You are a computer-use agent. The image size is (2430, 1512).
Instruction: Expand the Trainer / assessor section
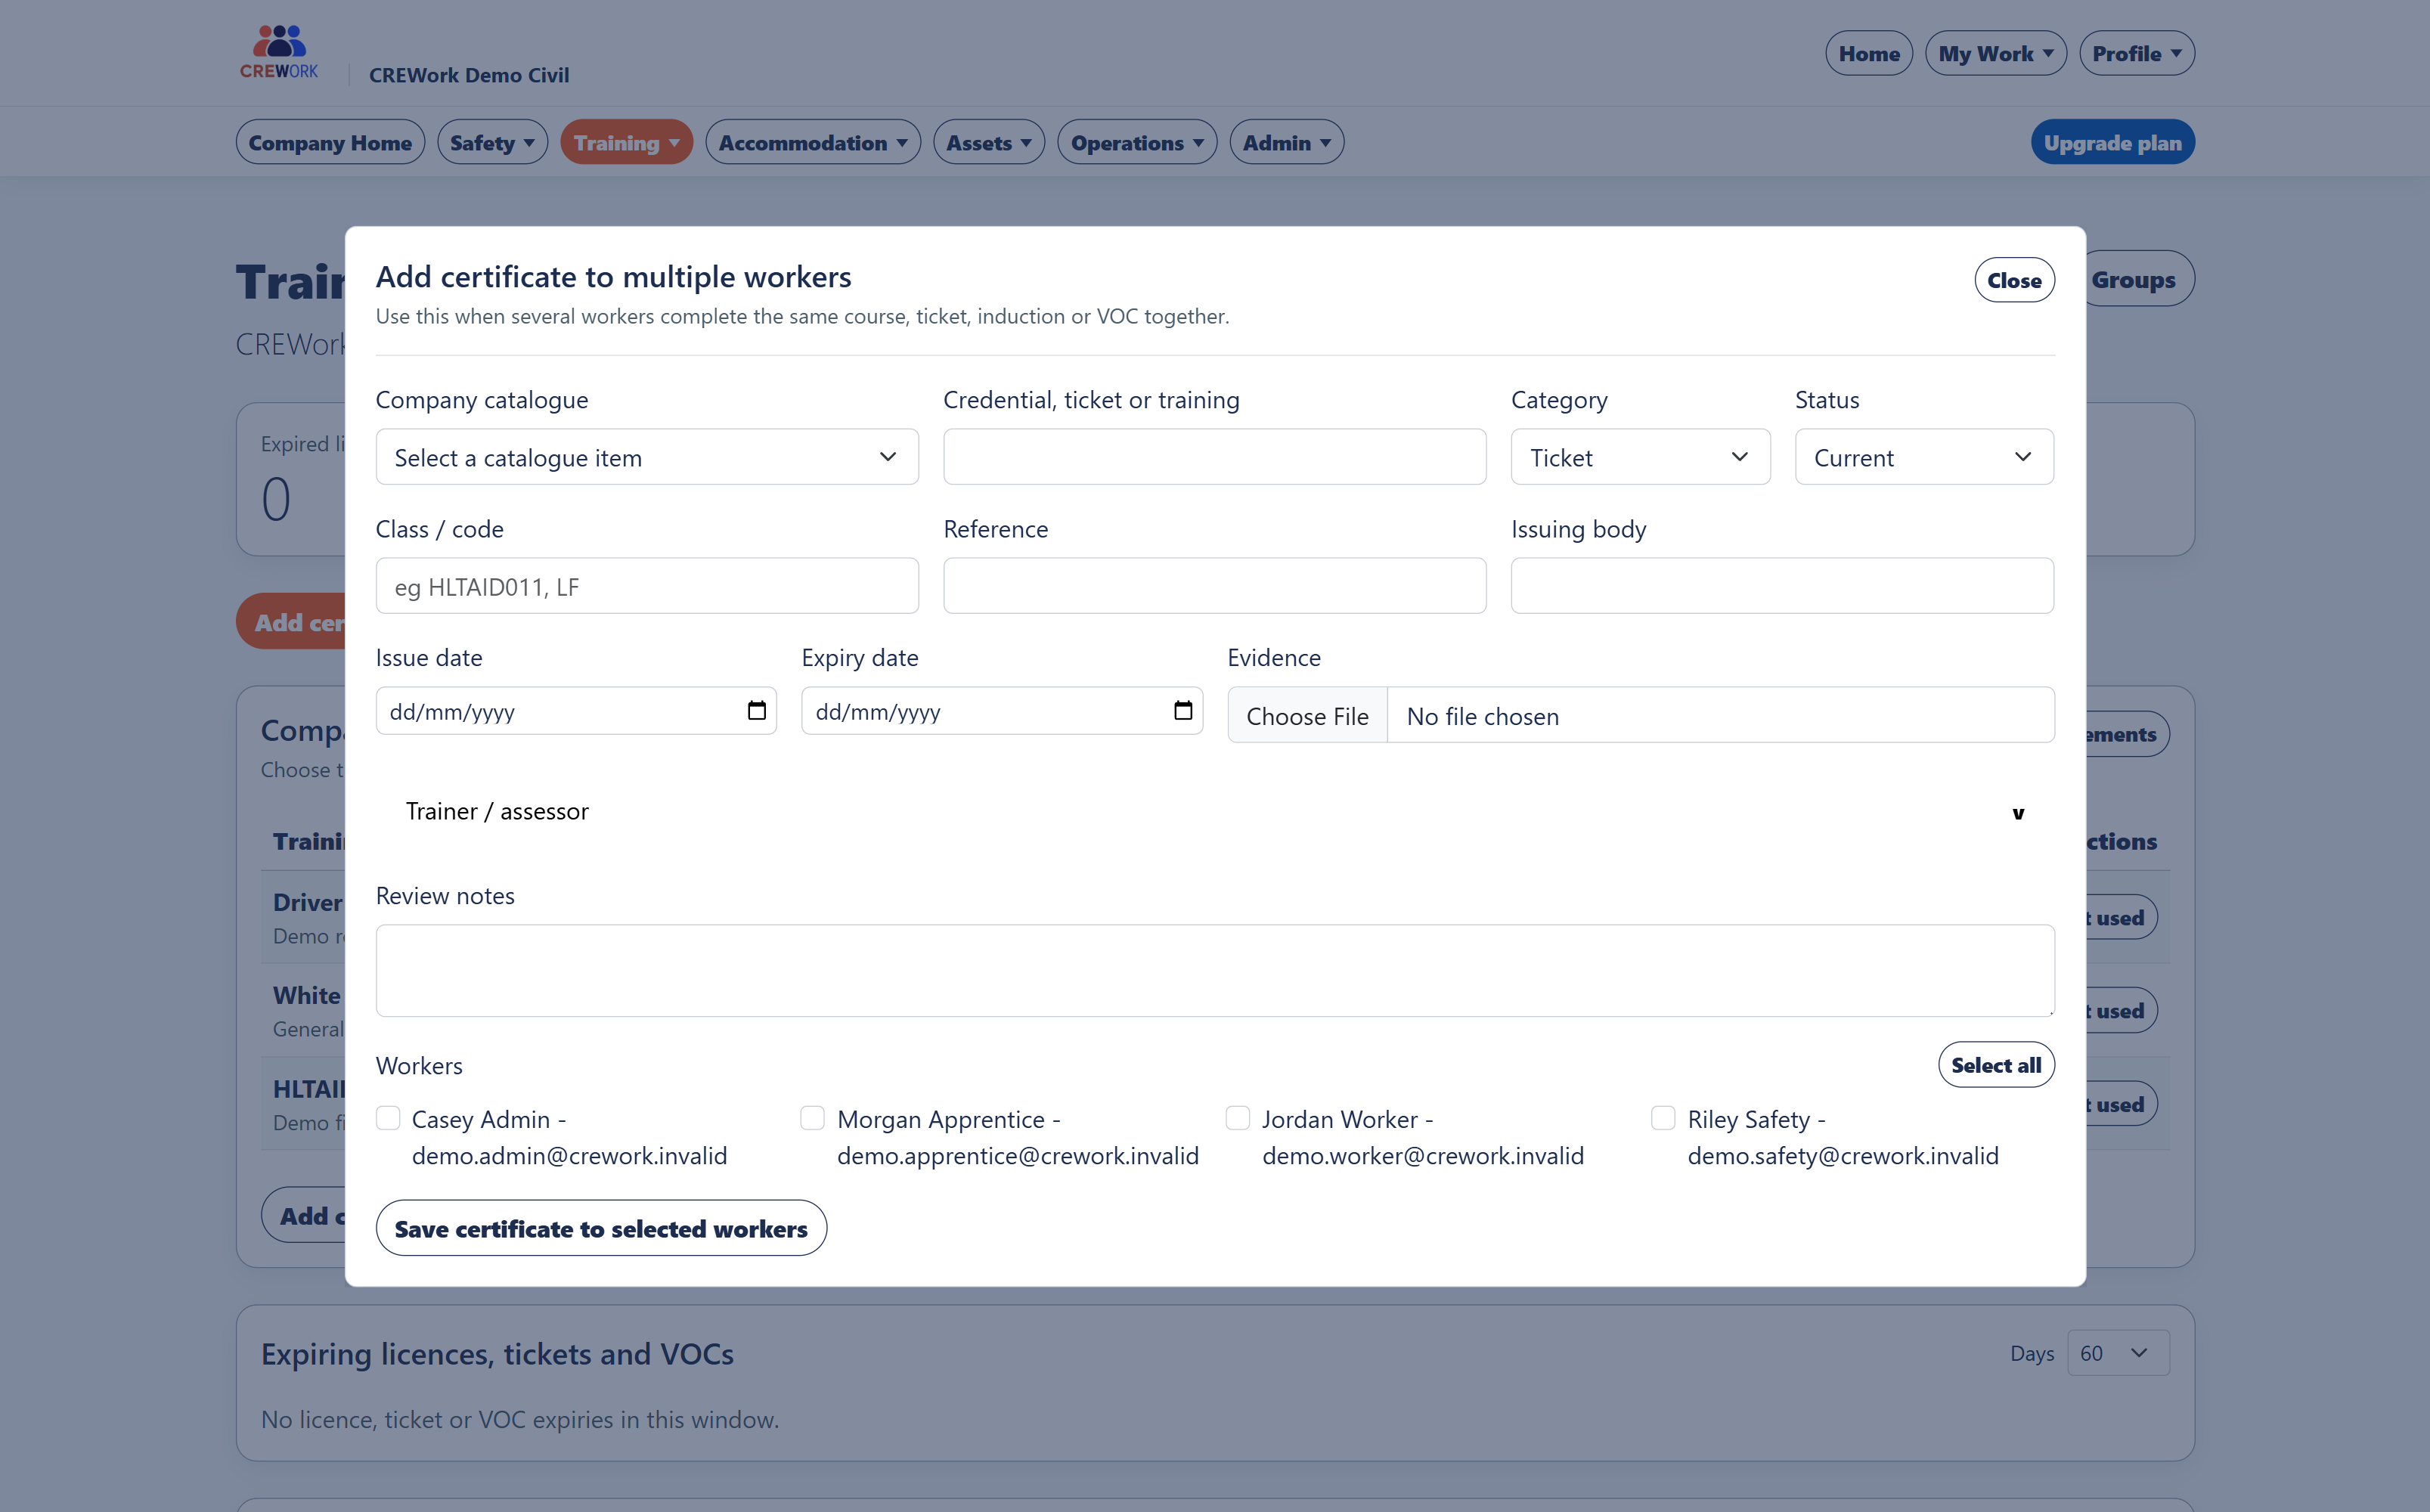(1215, 812)
